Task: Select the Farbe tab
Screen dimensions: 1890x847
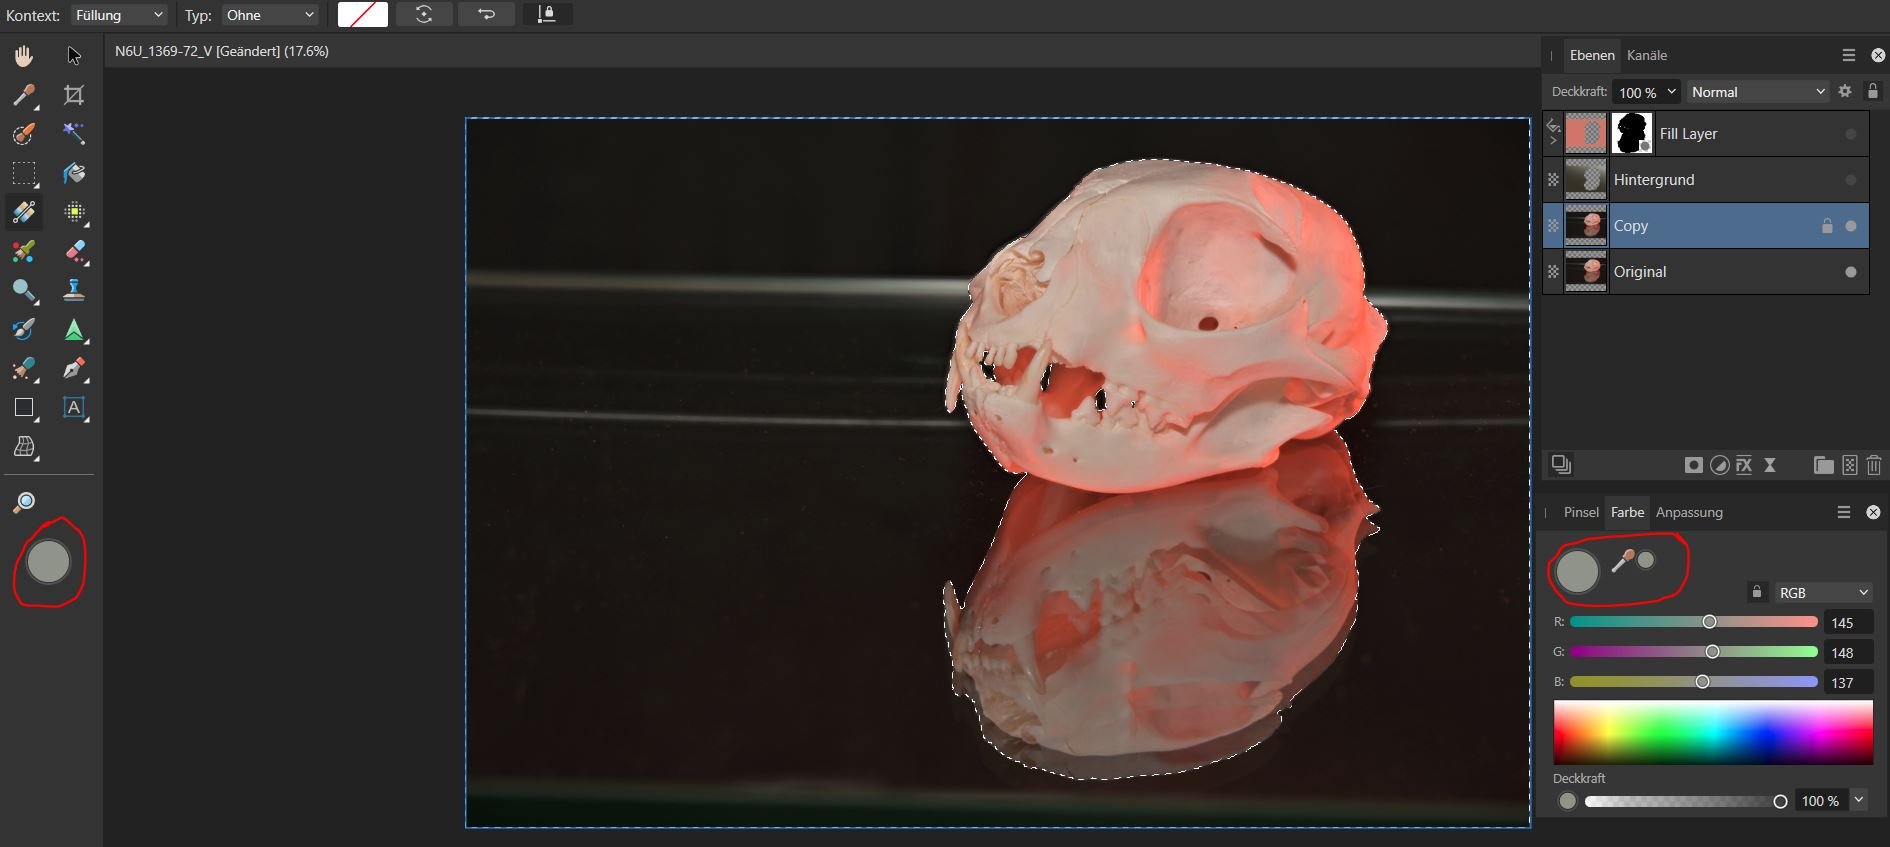Action: point(1627,512)
